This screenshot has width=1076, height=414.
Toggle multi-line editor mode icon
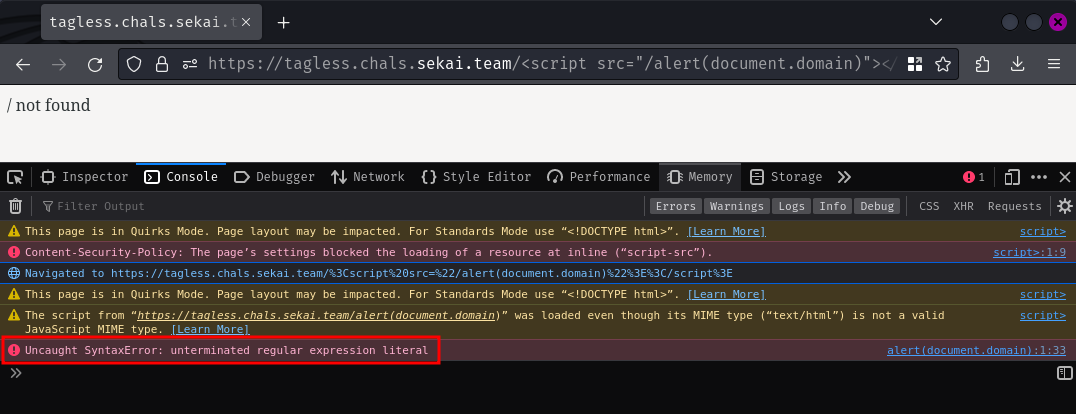[x=1064, y=373]
